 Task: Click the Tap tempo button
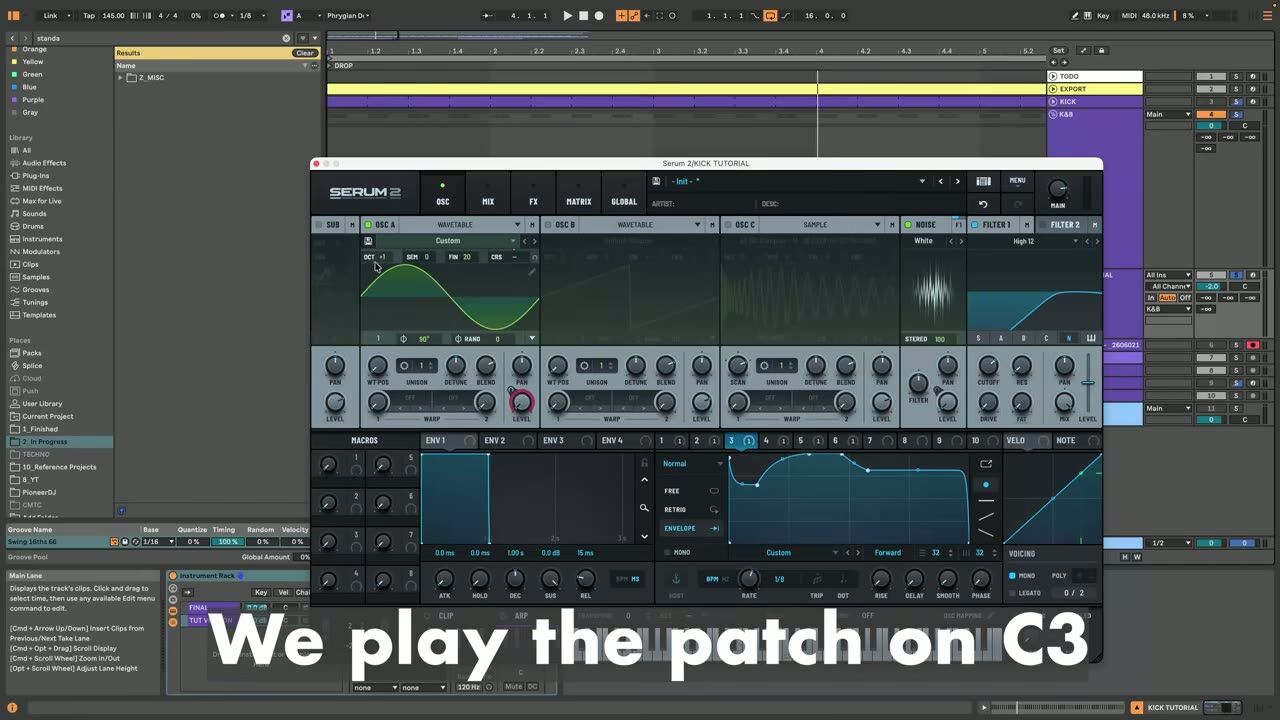click(89, 16)
